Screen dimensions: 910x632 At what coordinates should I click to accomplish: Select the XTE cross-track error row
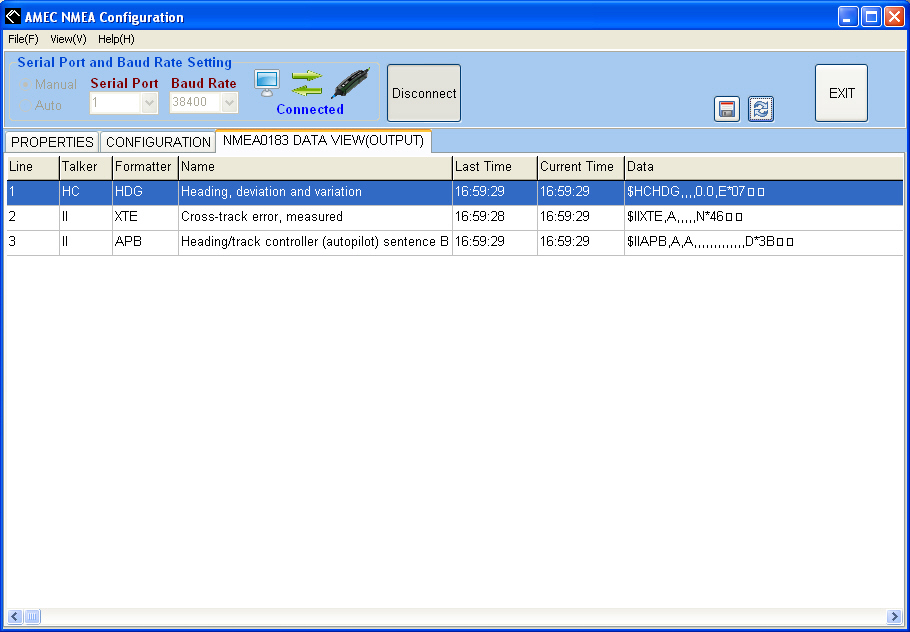[300, 217]
